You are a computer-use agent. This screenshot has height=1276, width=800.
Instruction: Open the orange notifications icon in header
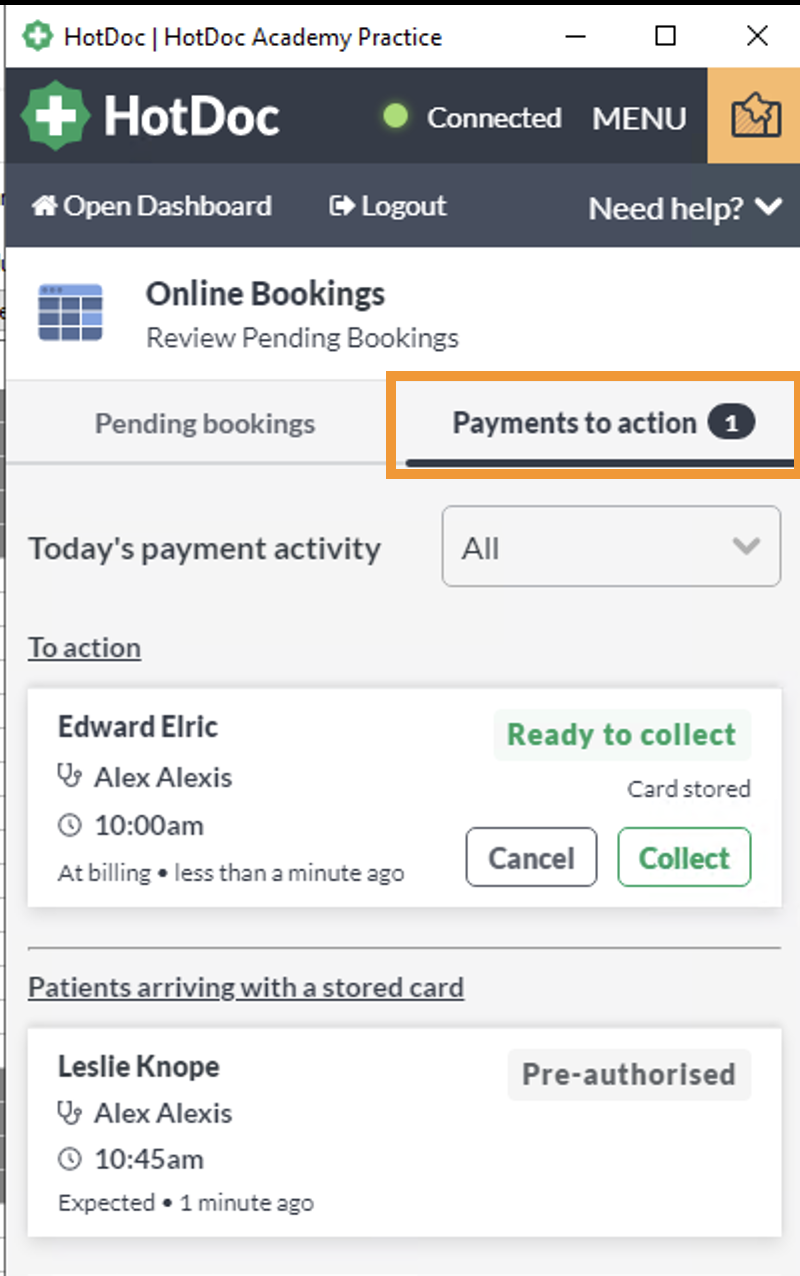(x=755, y=116)
